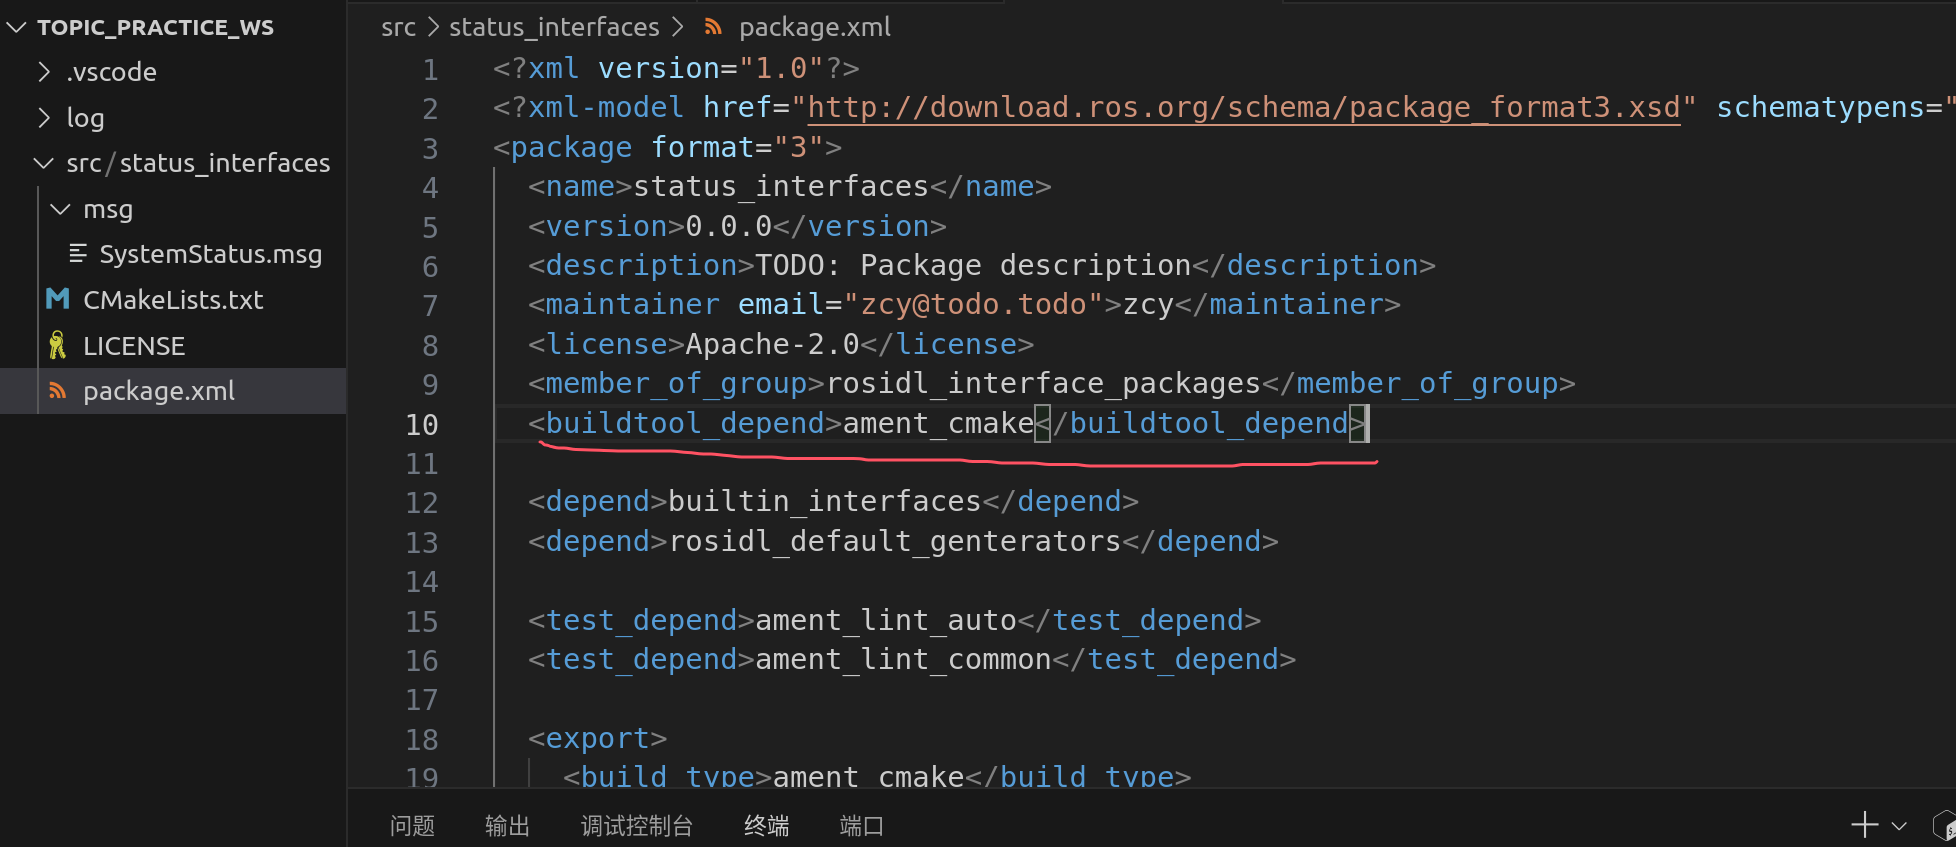Screen dimensions: 1956x847
Task: Click the breadcrumb XML icon before package.xml
Action: pos(713,27)
